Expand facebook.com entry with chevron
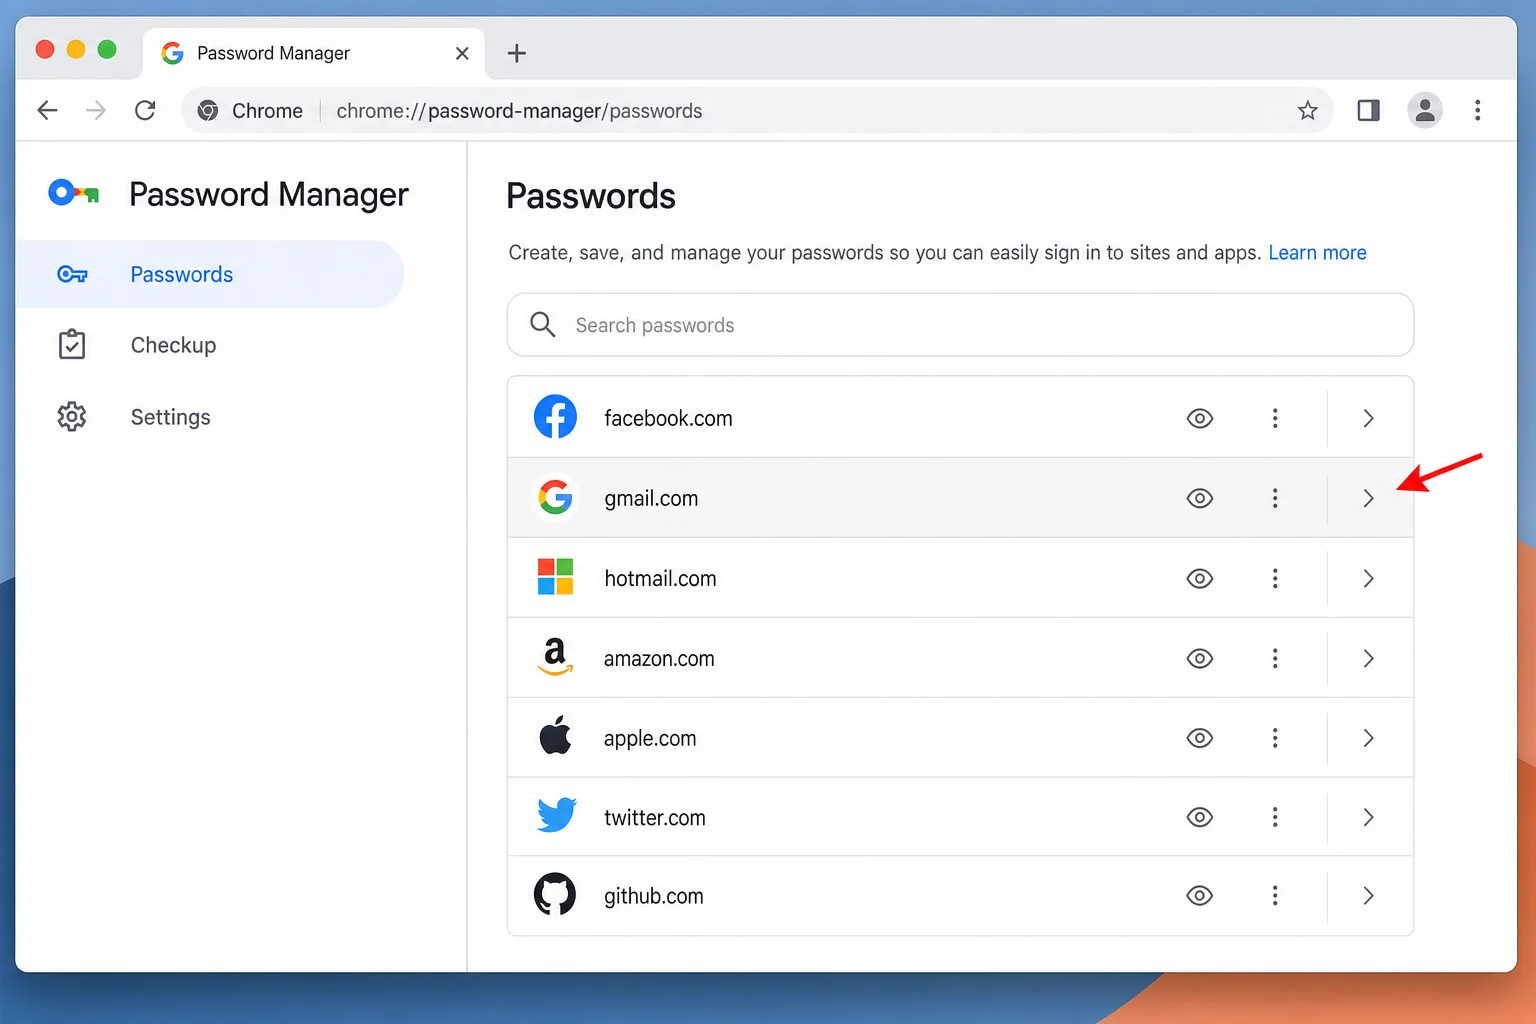This screenshot has width=1536, height=1024. click(1369, 418)
